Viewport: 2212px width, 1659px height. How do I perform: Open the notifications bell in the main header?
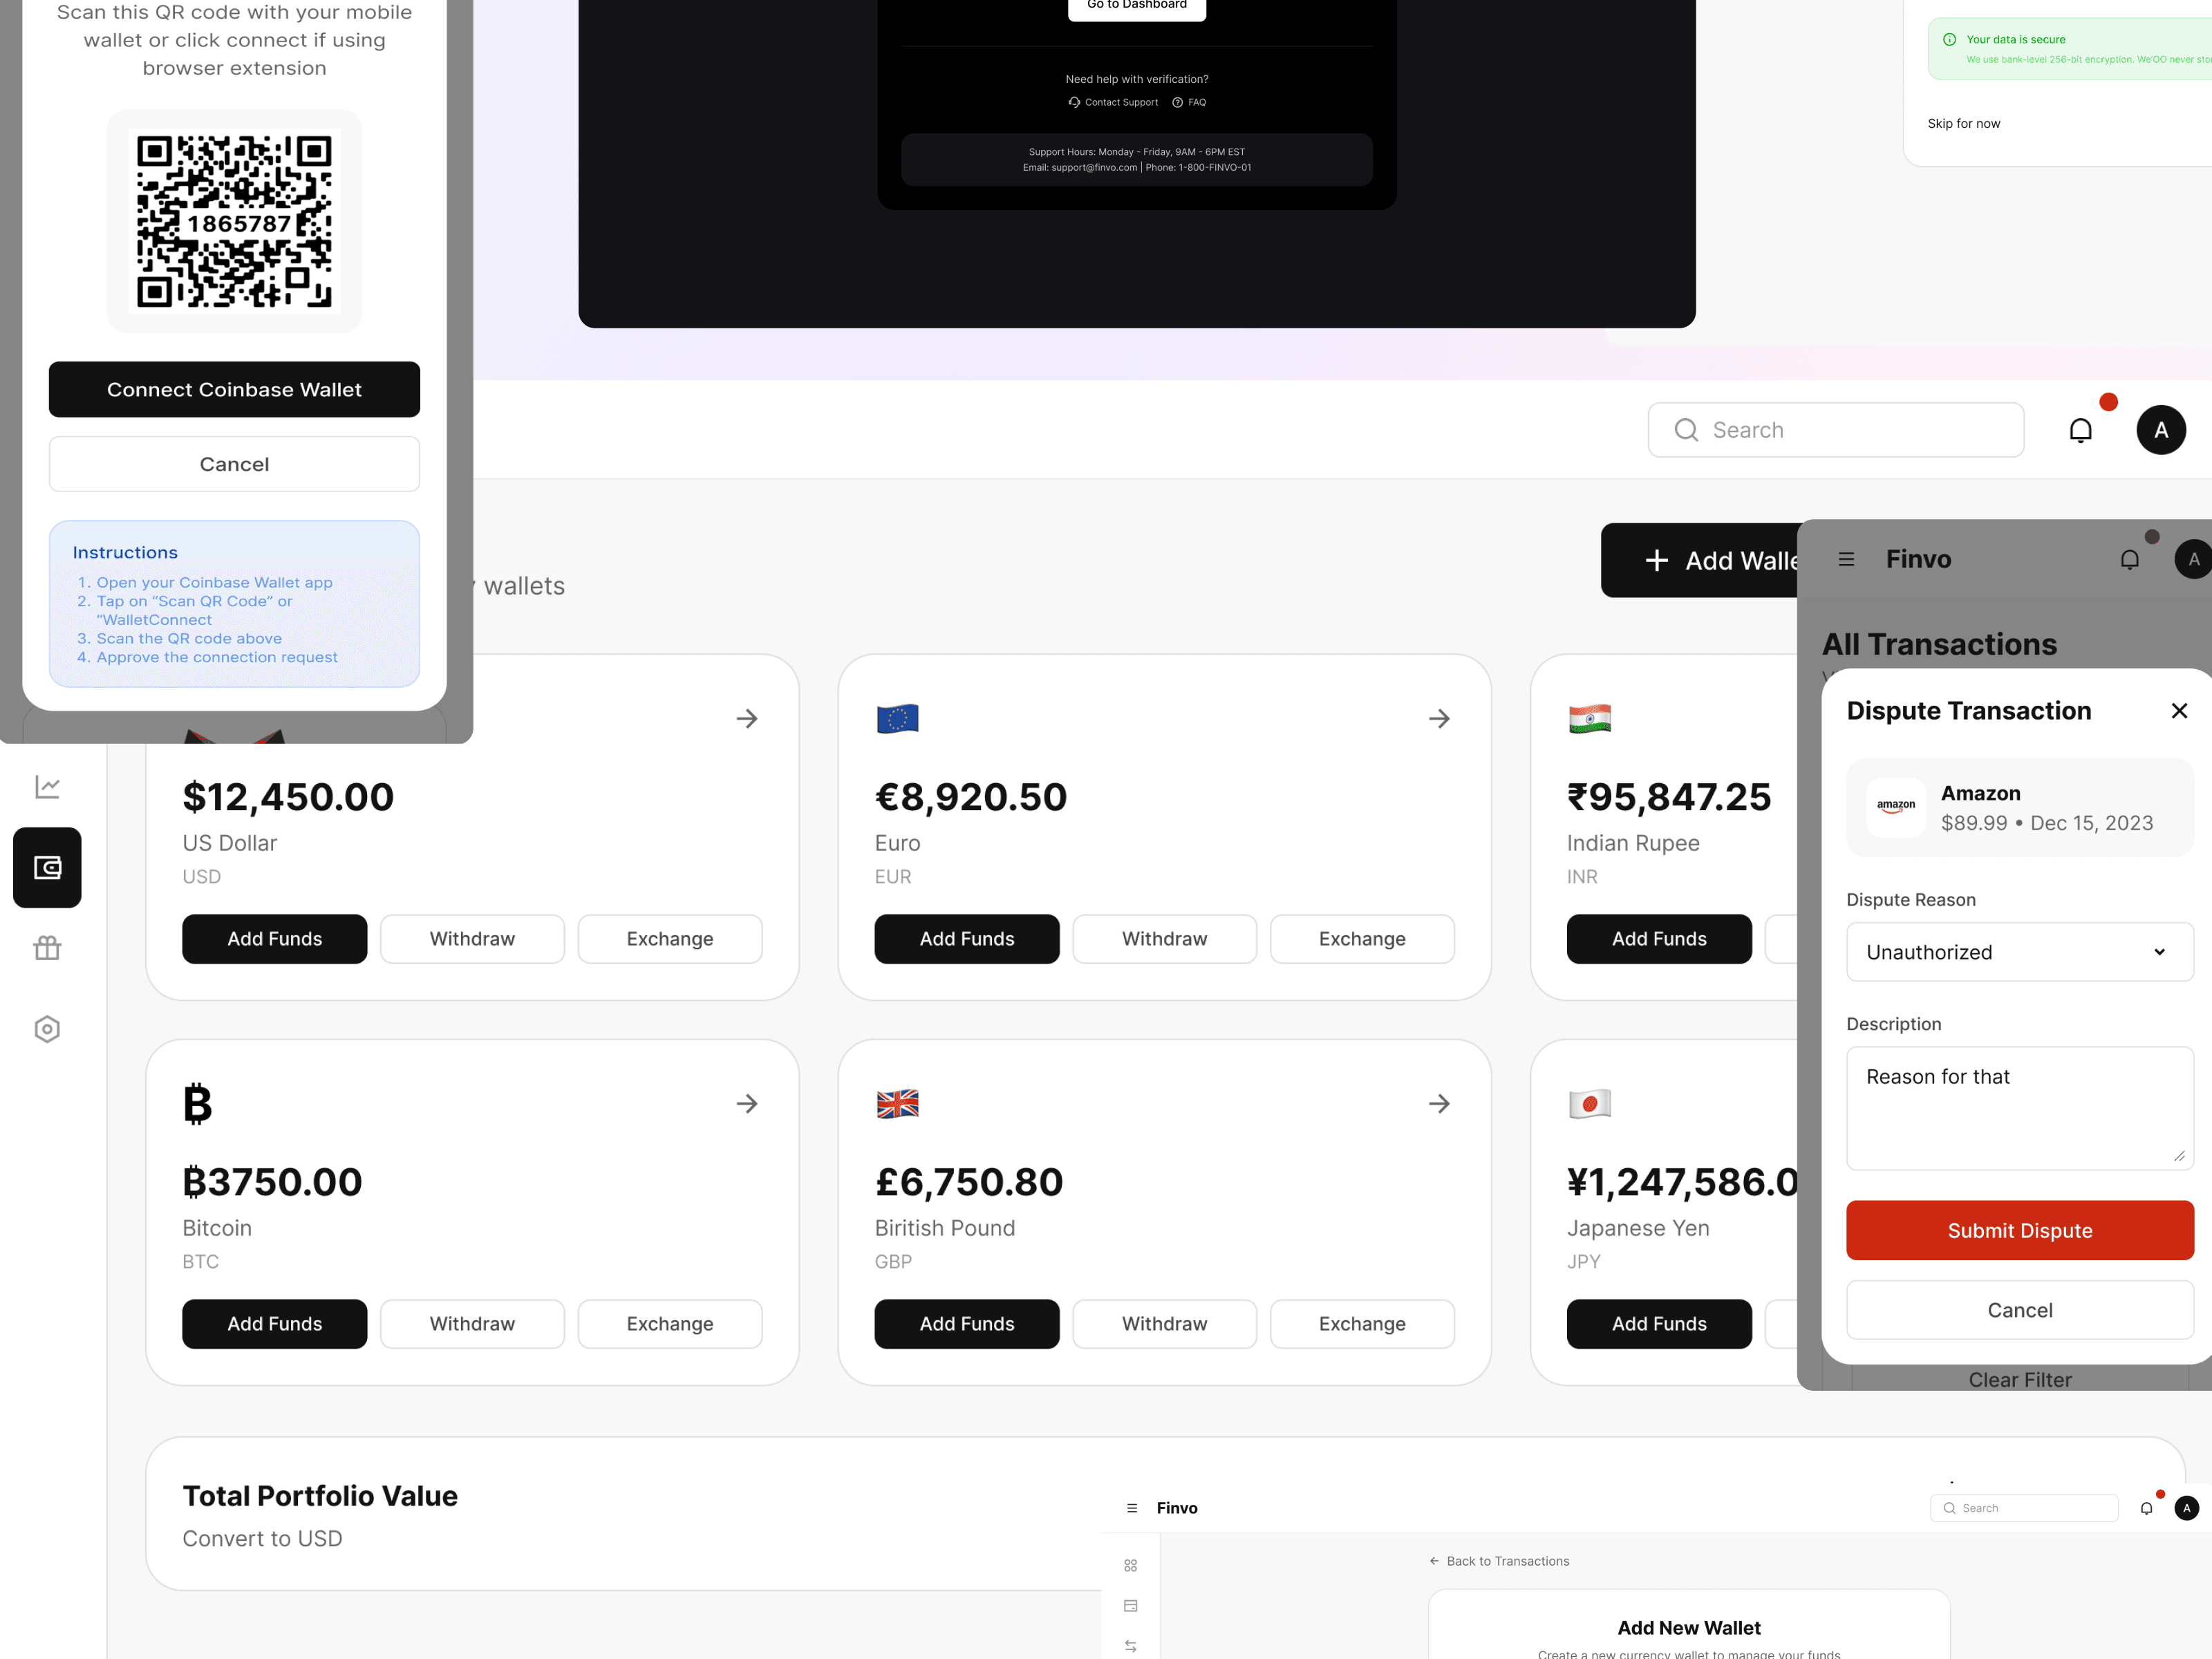pos(2080,430)
